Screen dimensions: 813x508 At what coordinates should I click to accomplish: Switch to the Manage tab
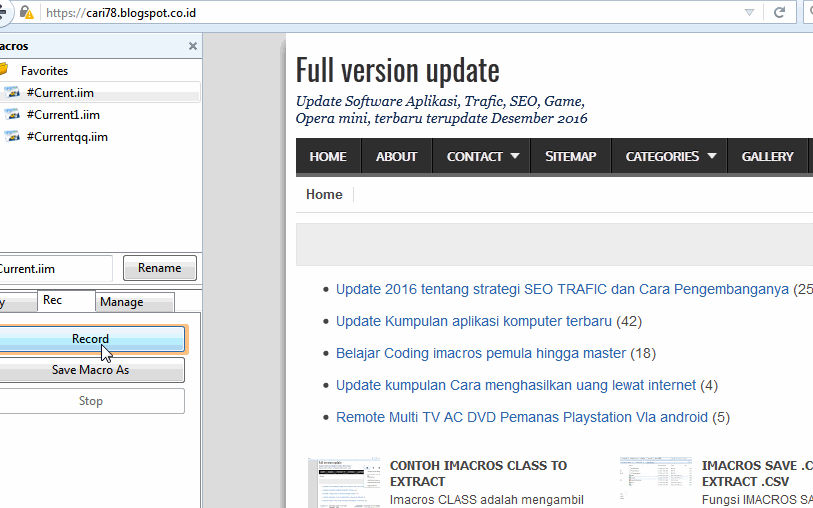coord(135,302)
